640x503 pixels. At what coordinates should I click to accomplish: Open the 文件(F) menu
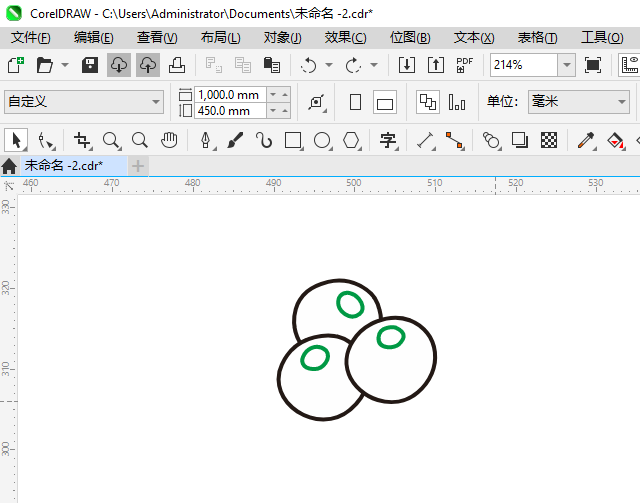pos(30,37)
